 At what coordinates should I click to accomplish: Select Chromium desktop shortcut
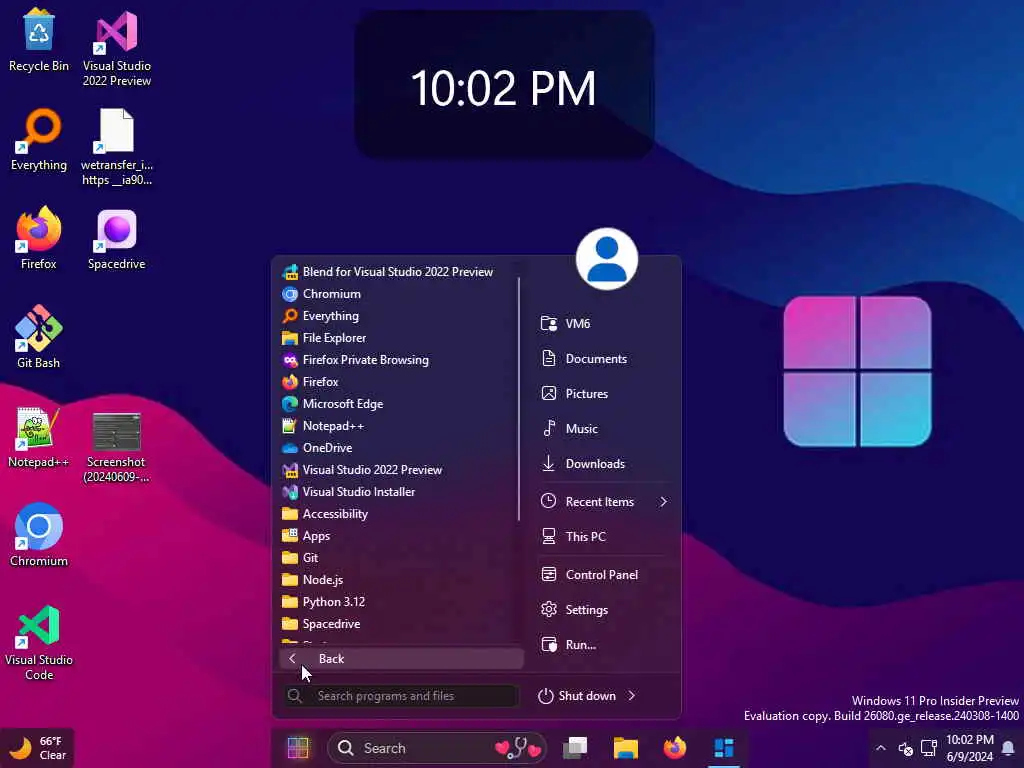(39, 535)
